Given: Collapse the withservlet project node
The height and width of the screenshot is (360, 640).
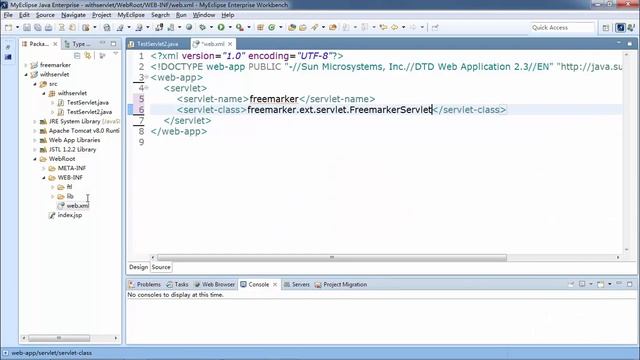Looking at the screenshot, I should point(26,74).
